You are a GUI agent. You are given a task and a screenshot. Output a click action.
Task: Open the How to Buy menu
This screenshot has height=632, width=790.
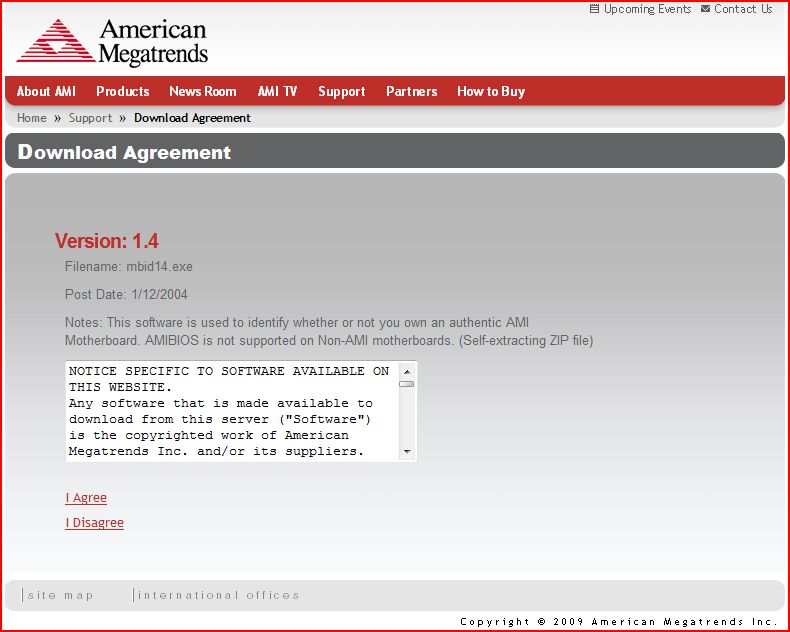491,92
